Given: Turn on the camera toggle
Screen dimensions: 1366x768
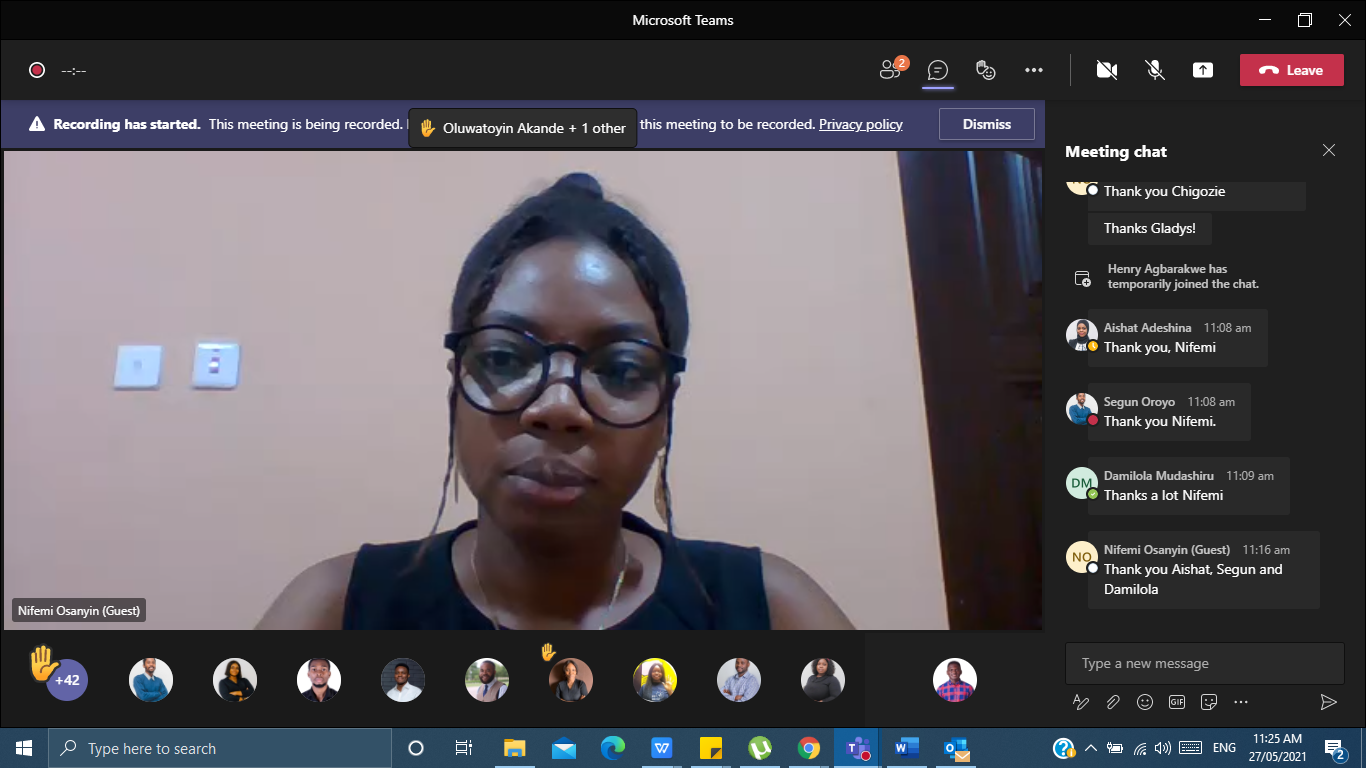Looking at the screenshot, I should (1106, 70).
